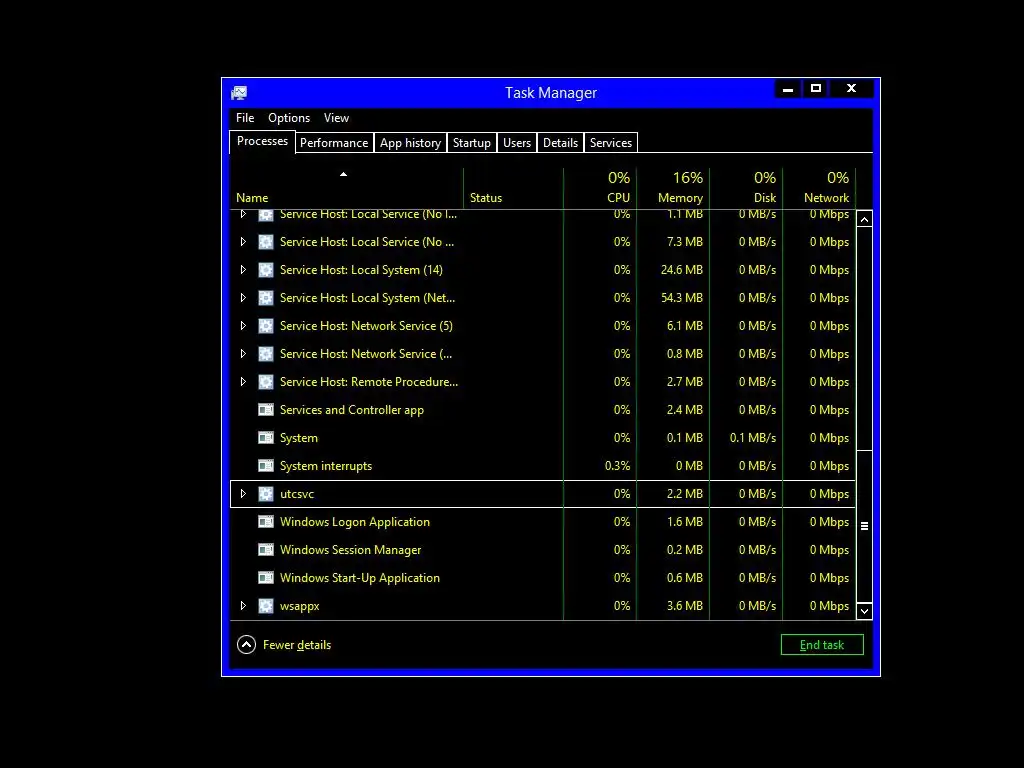The height and width of the screenshot is (768, 1024).
Task: Select the Windows Logon Application row
Action: pyautogui.click(x=543, y=522)
